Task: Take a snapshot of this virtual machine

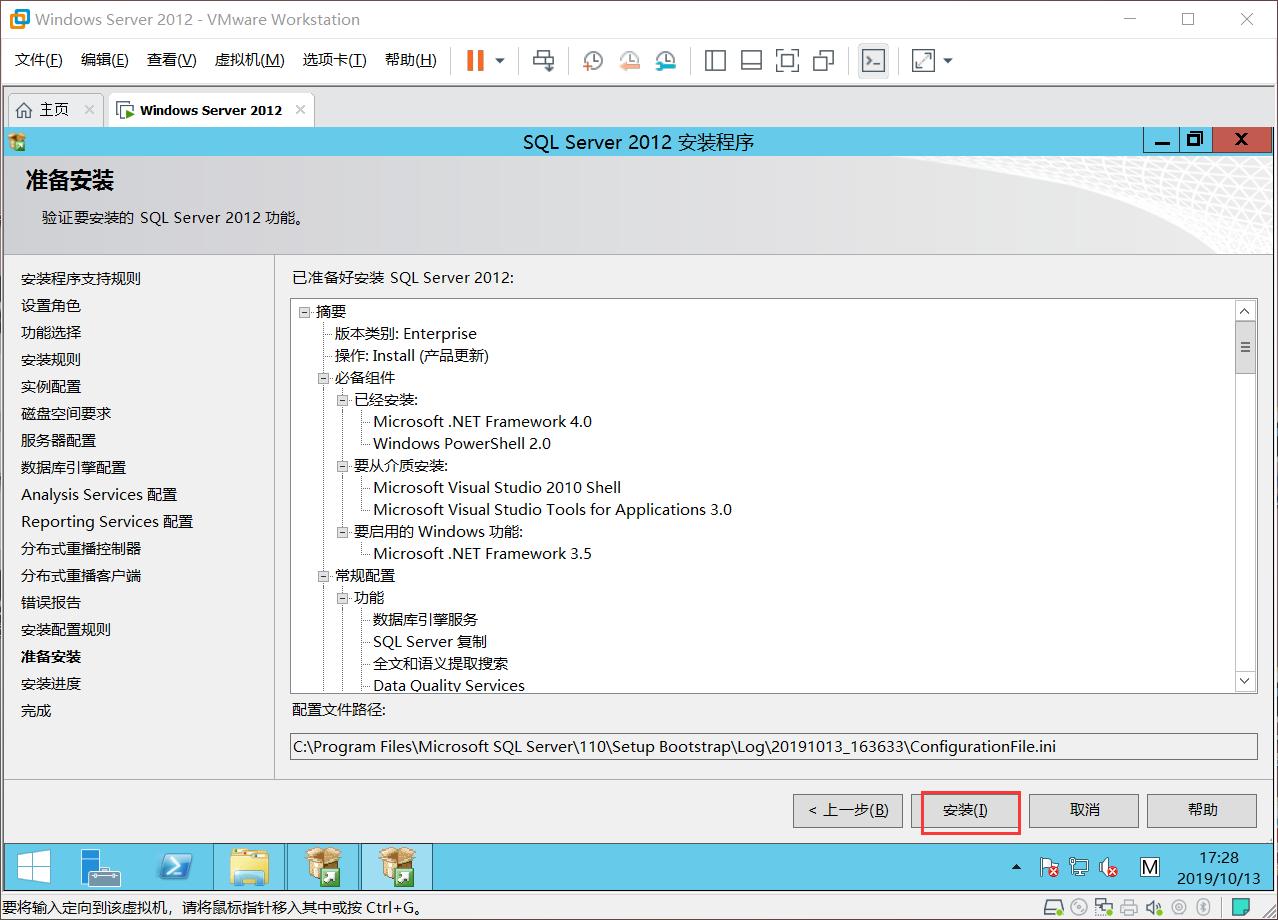Action: click(x=592, y=60)
